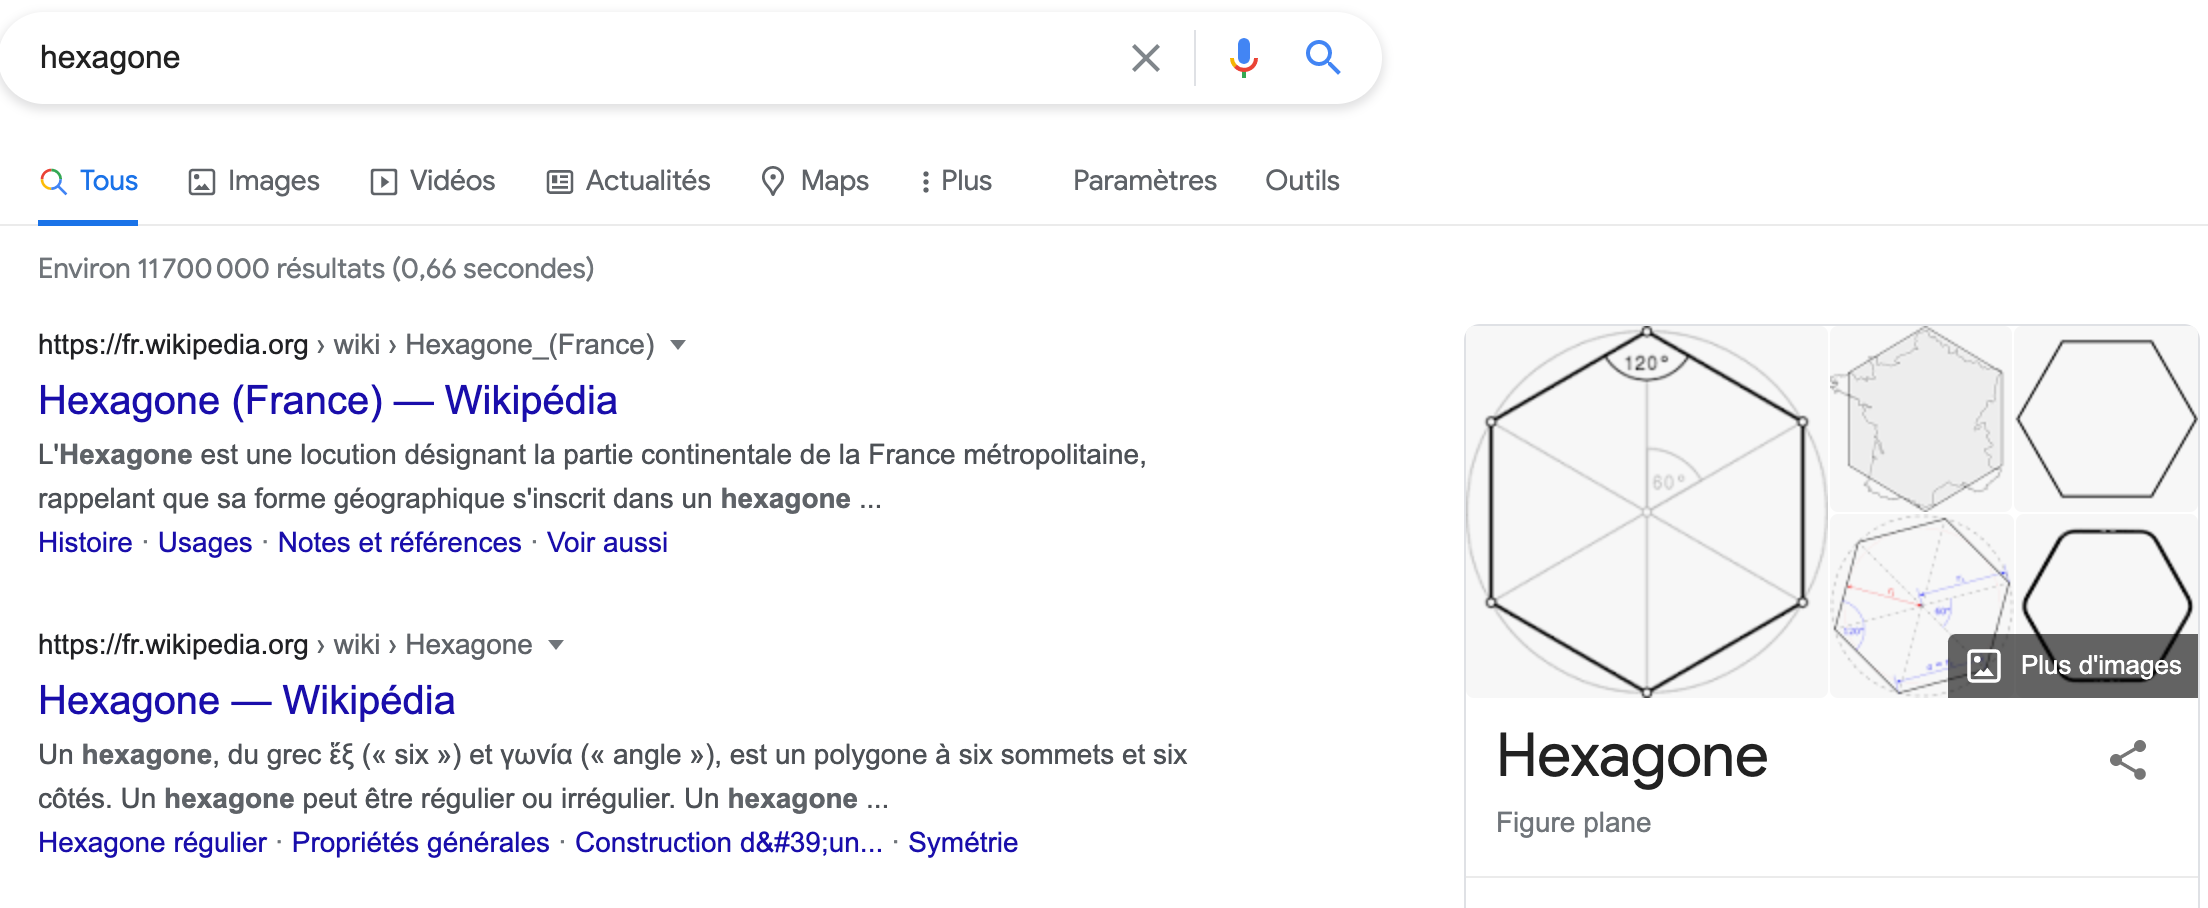Screen dimensions: 2208x908
Task: Open Outils menu
Action: (x=1301, y=181)
